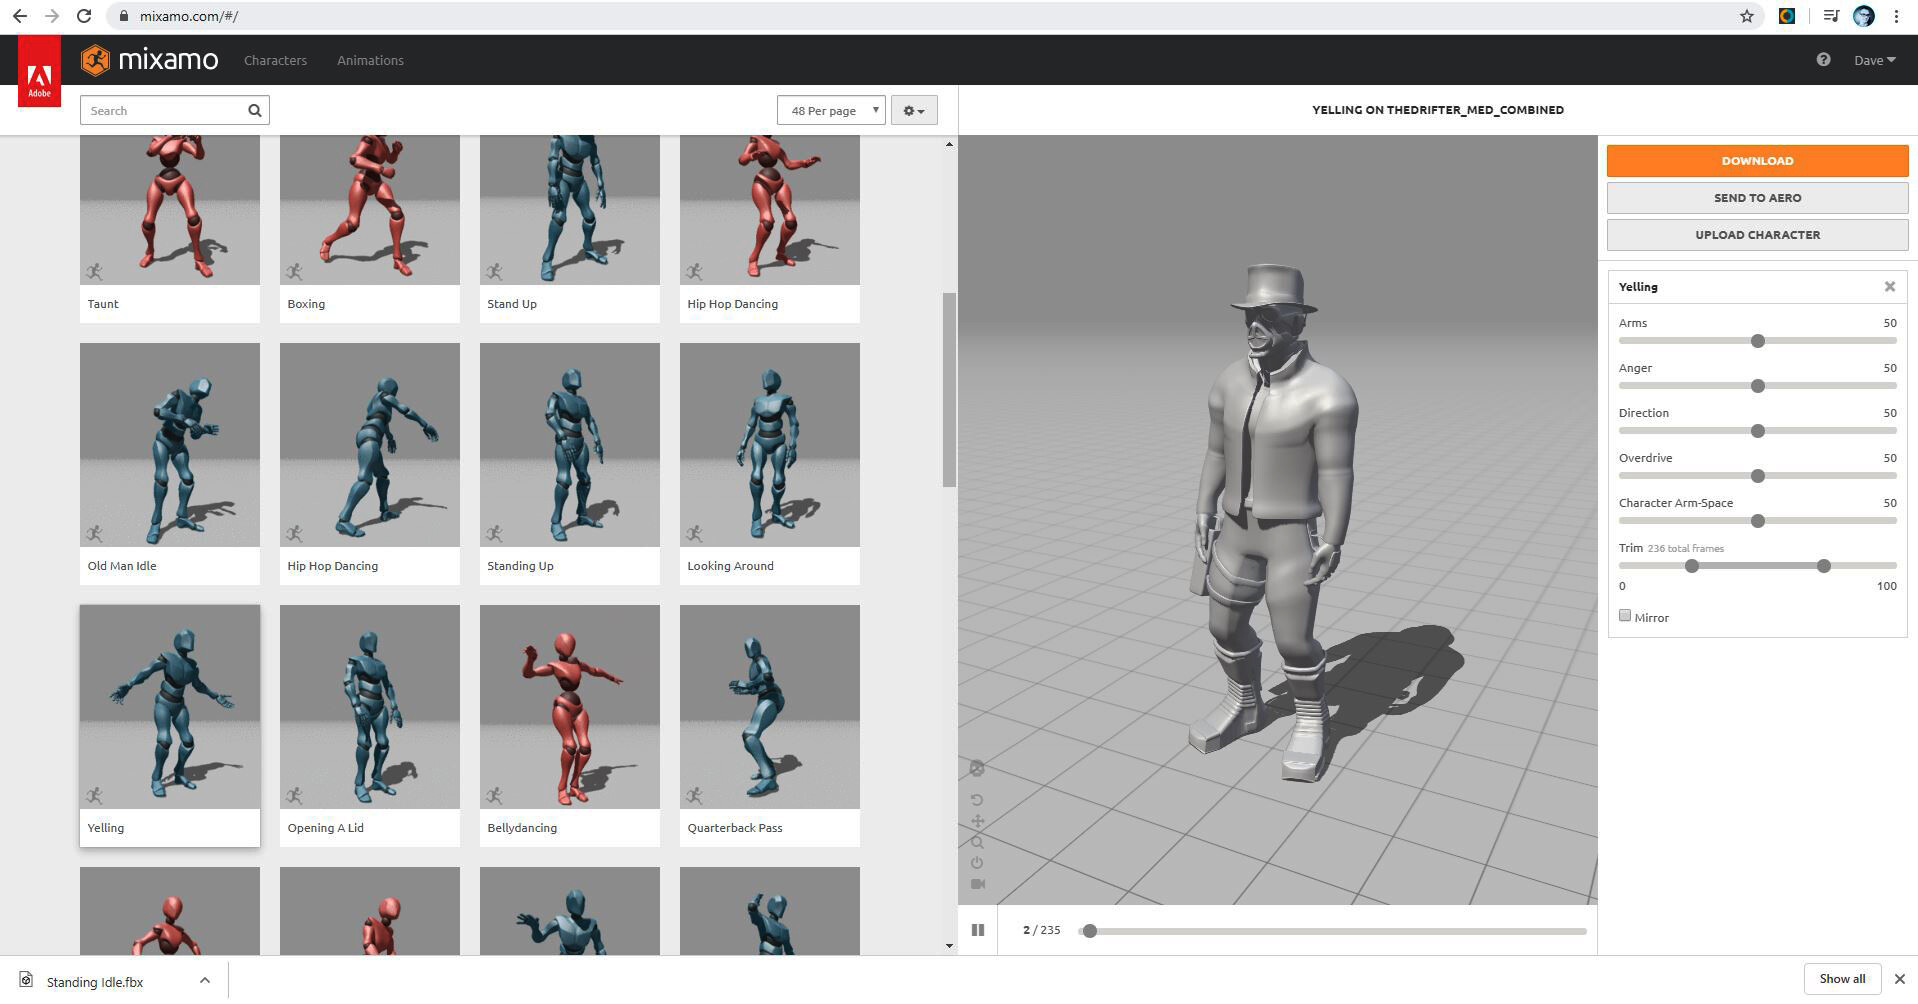Click the DOWNLOAD button

point(1756,160)
